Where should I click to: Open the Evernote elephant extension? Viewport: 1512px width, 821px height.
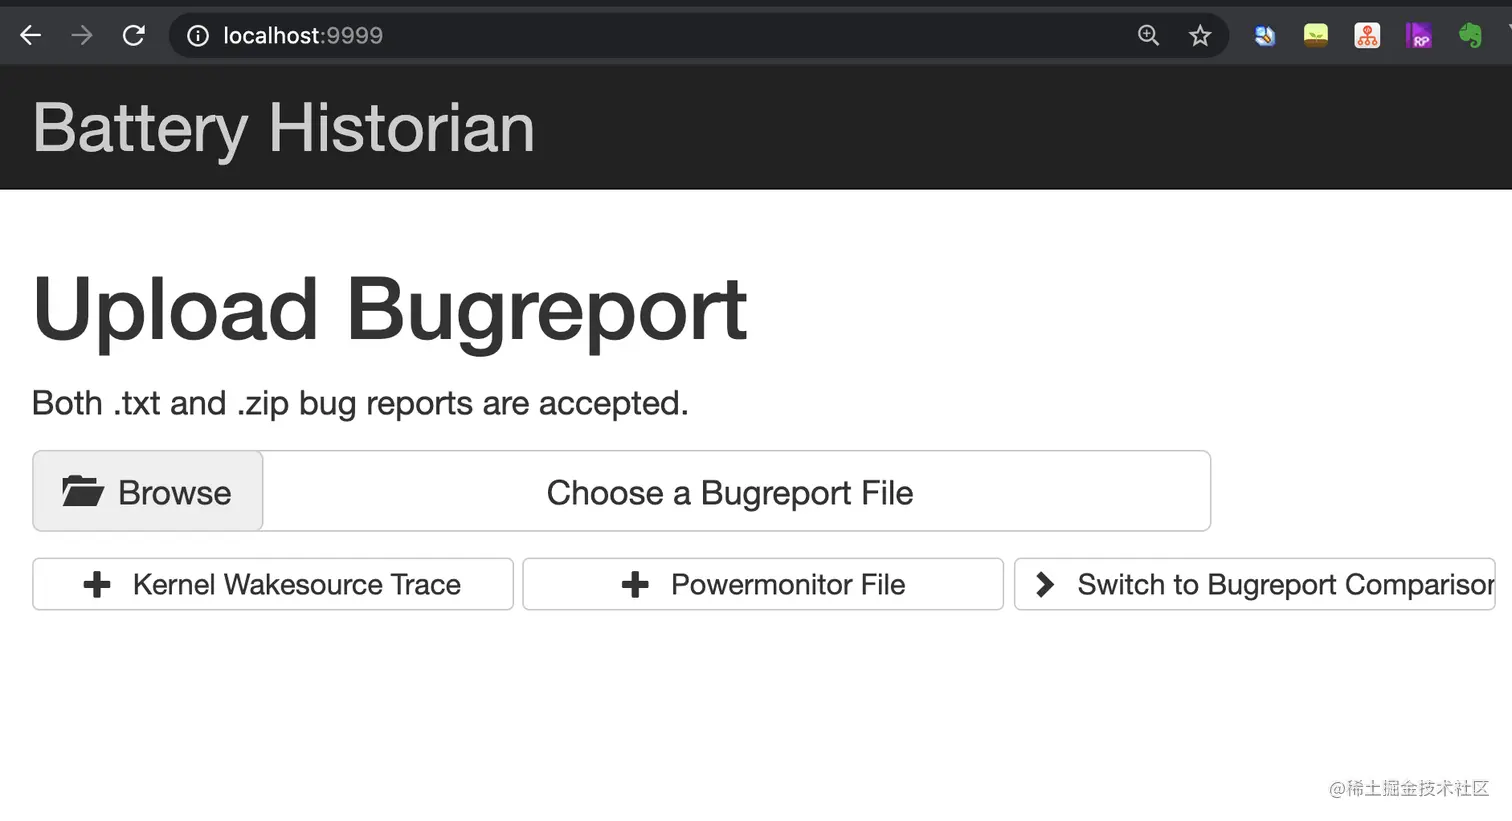point(1470,36)
